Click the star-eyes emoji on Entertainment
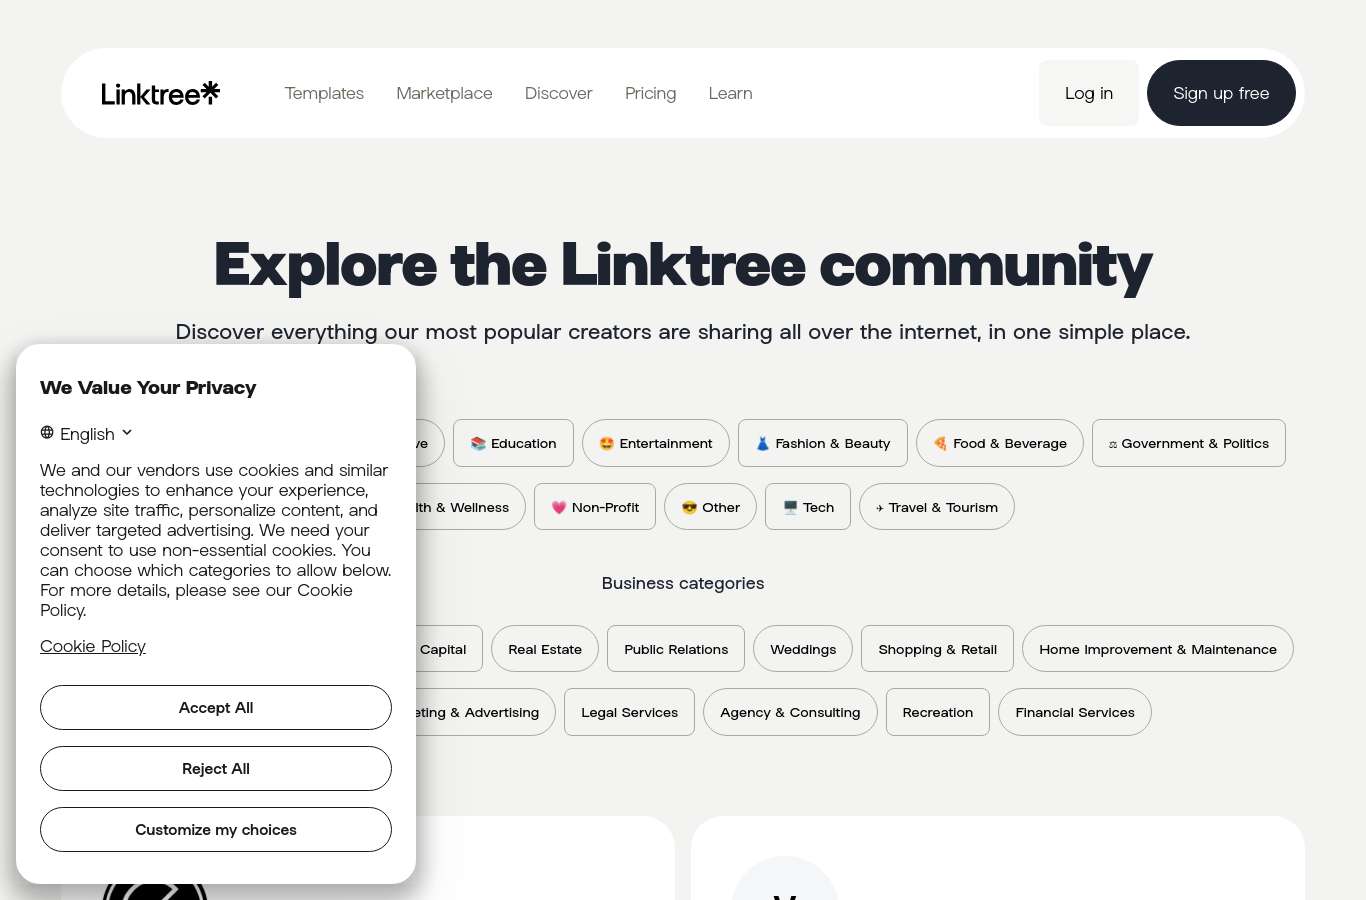The width and height of the screenshot is (1366, 900). pyautogui.click(x=606, y=443)
